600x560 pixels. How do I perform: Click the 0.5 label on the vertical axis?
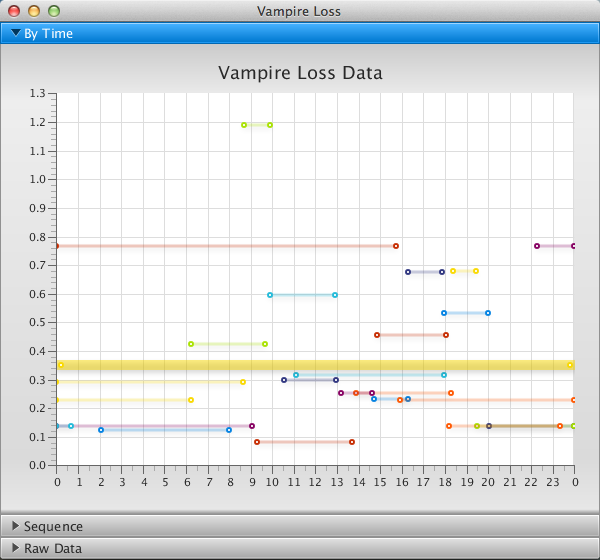38,322
